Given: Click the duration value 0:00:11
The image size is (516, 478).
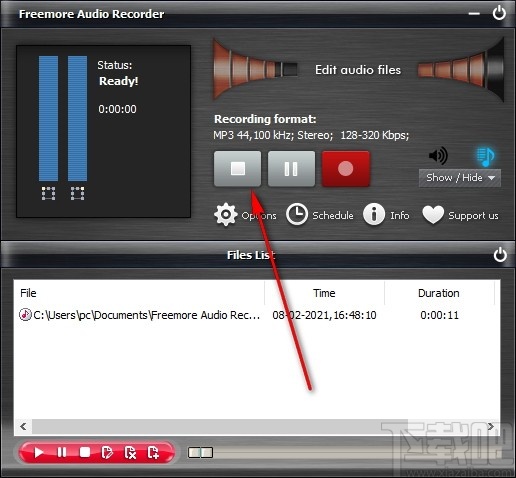Looking at the screenshot, I should point(439,315).
